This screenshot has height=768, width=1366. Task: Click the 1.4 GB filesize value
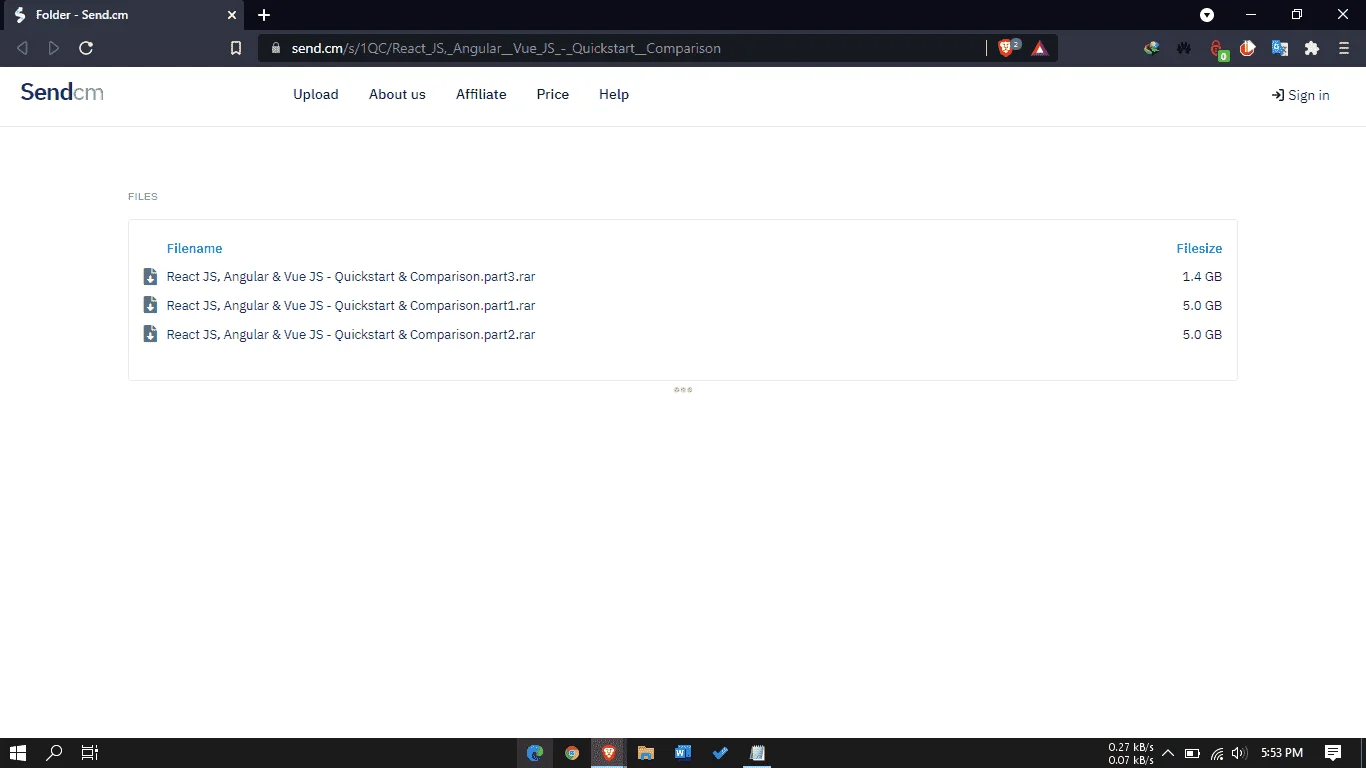(1202, 277)
